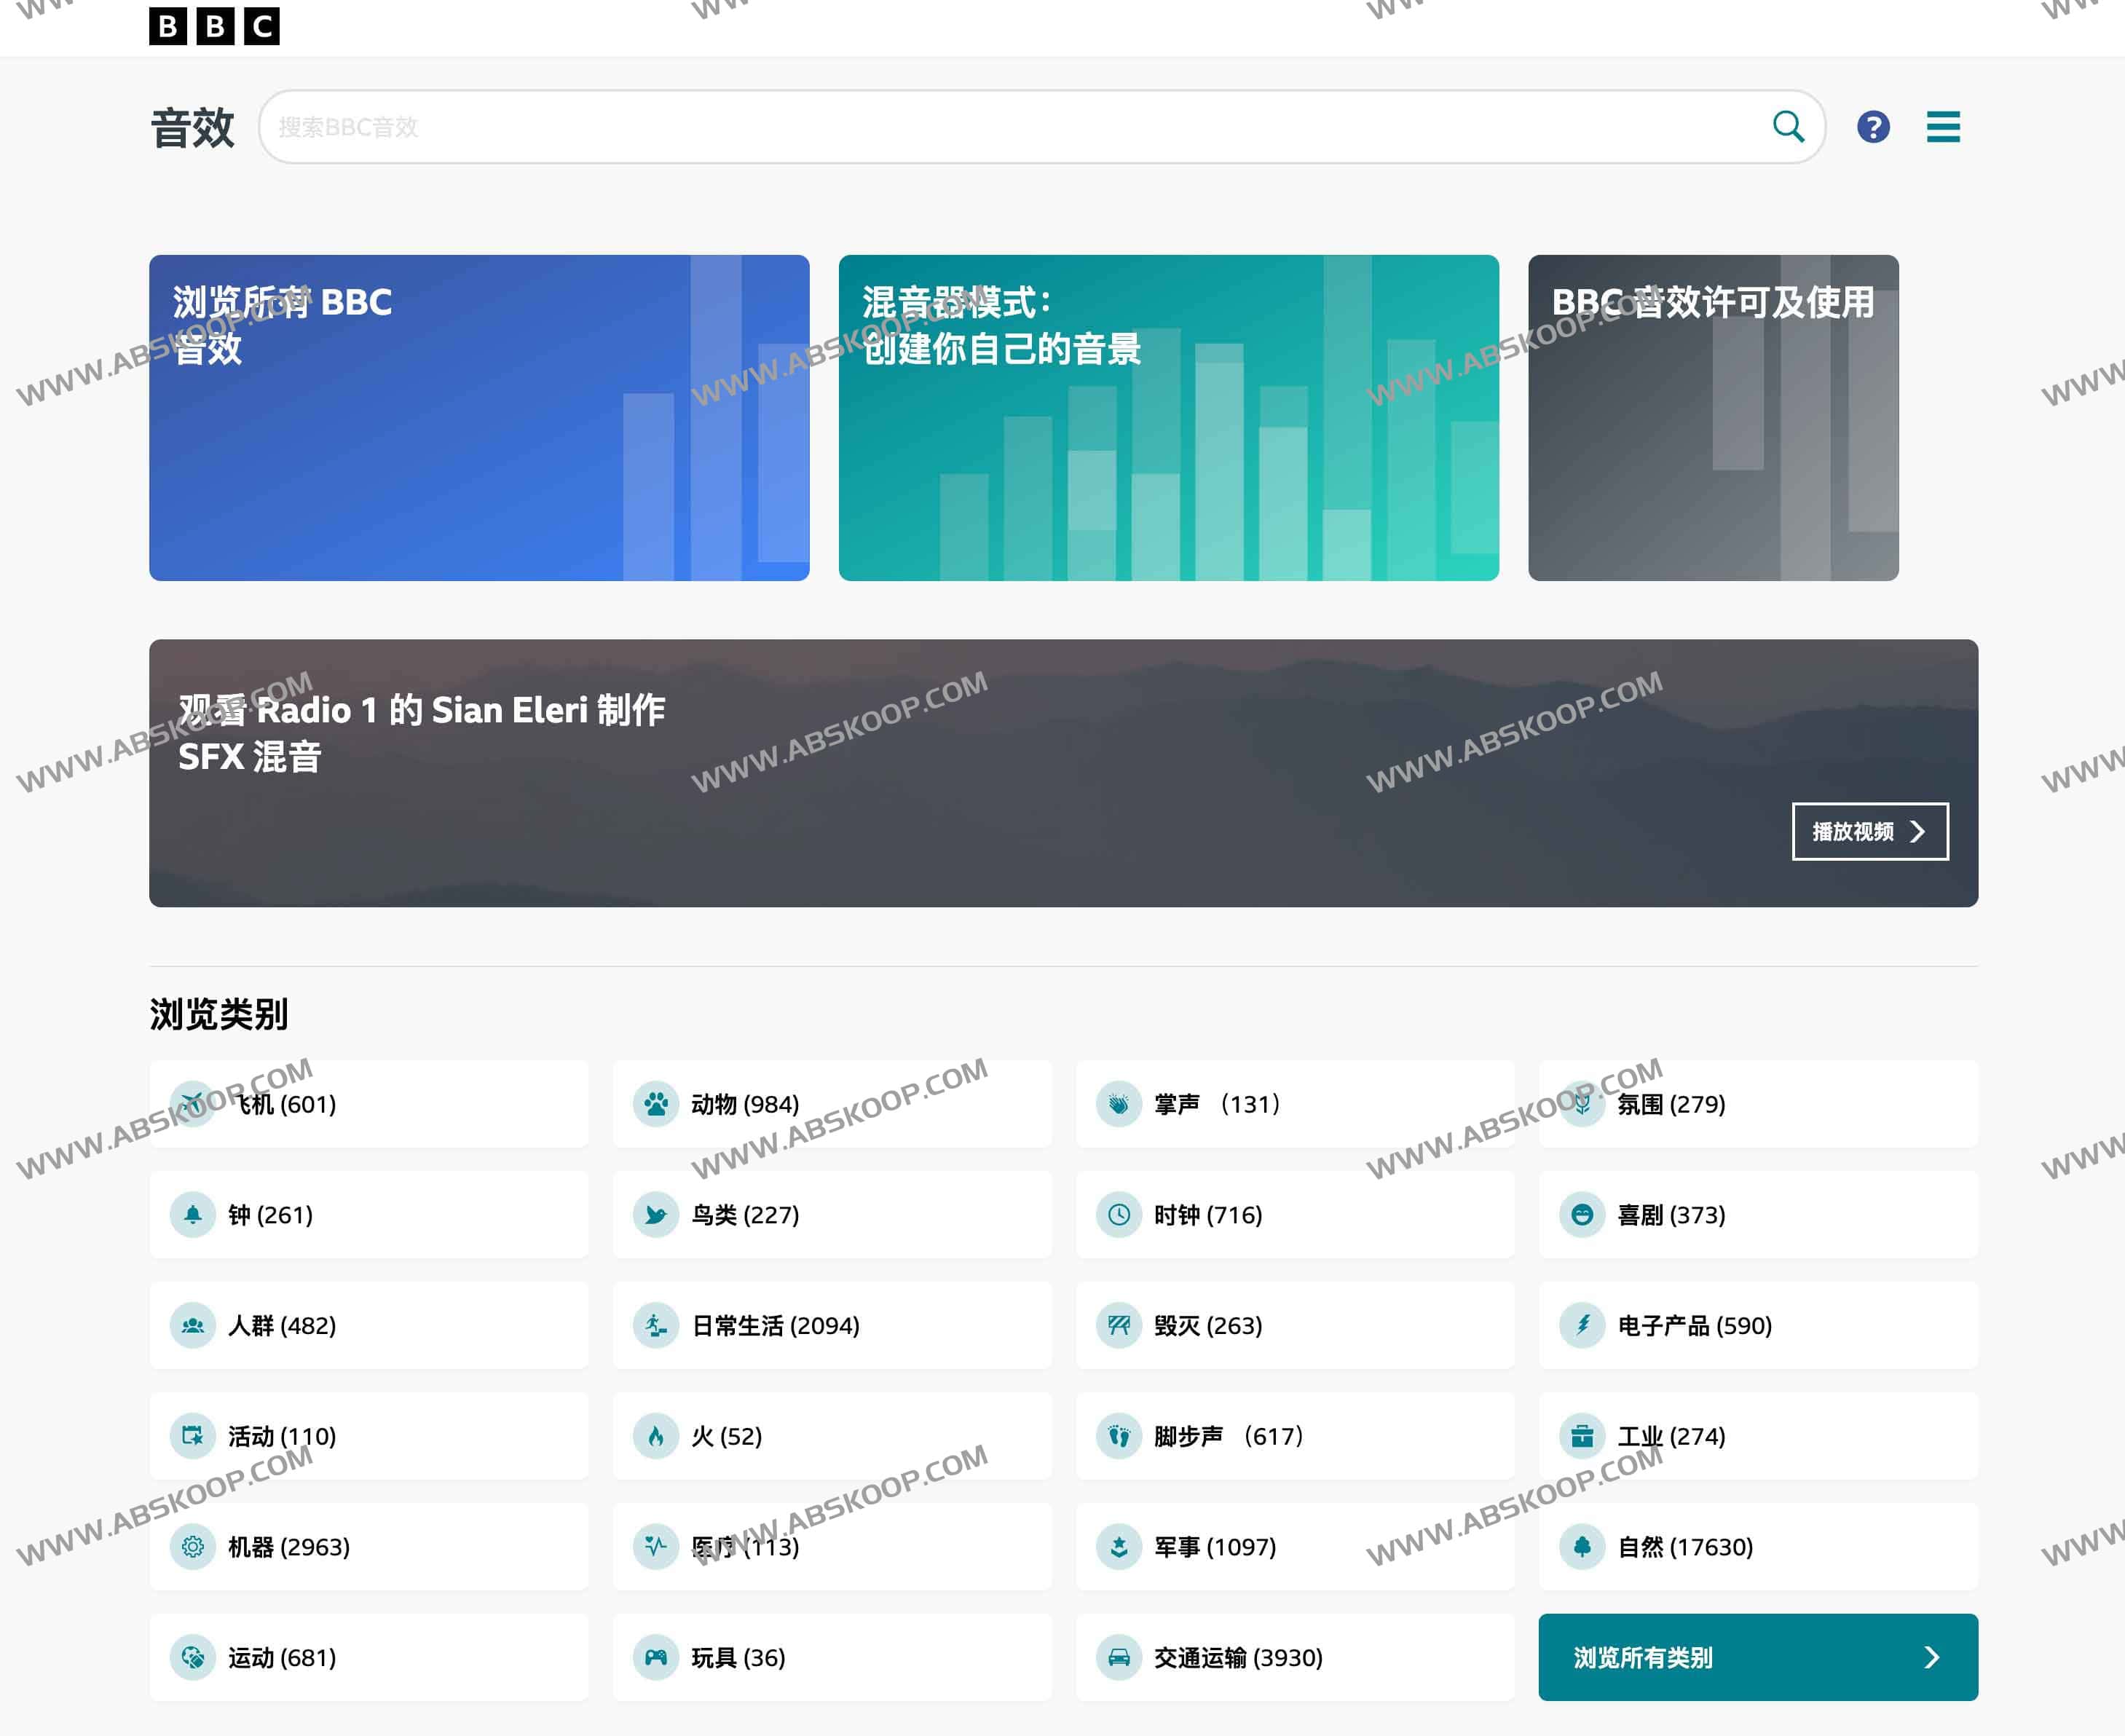Click the clock icon for 时钟
Screen dimensions: 2125x1736
tap(1119, 1215)
